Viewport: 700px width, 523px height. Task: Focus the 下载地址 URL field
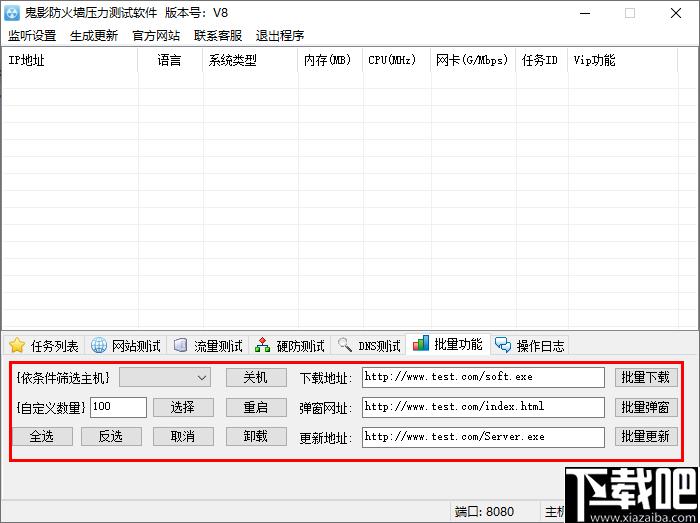click(483, 378)
